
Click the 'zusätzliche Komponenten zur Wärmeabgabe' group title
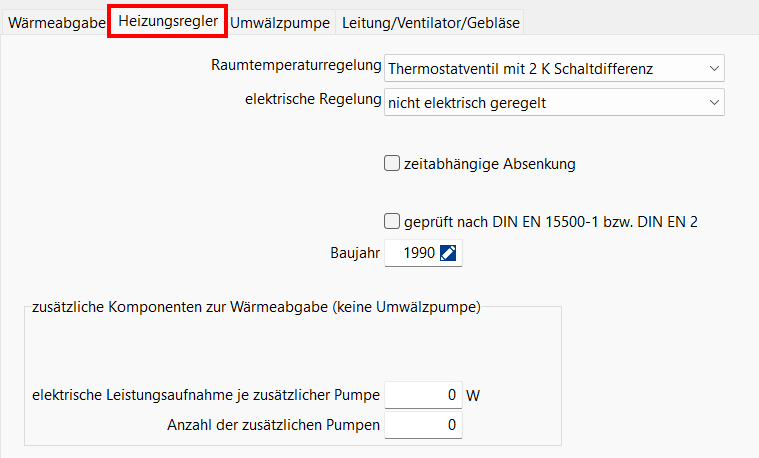pos(256,307)
